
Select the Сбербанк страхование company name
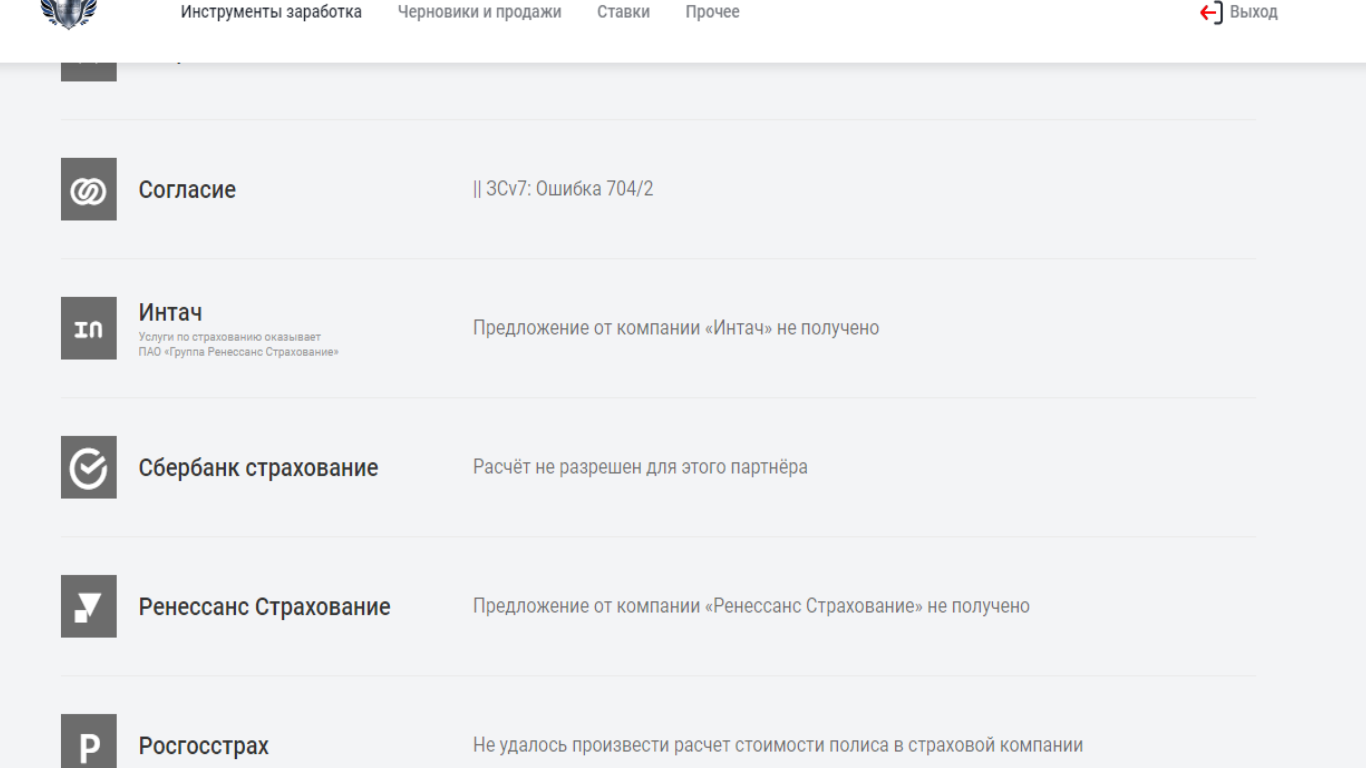click(258, 468)
